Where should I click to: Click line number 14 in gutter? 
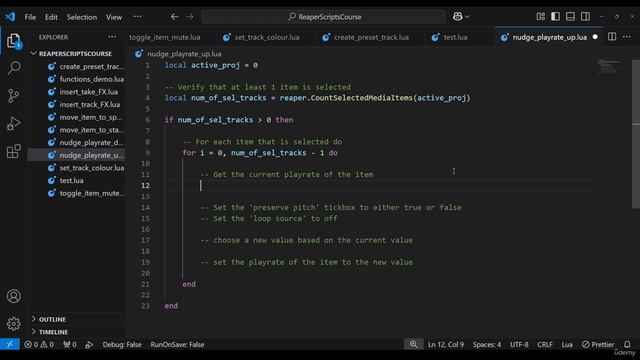point(145,207)
